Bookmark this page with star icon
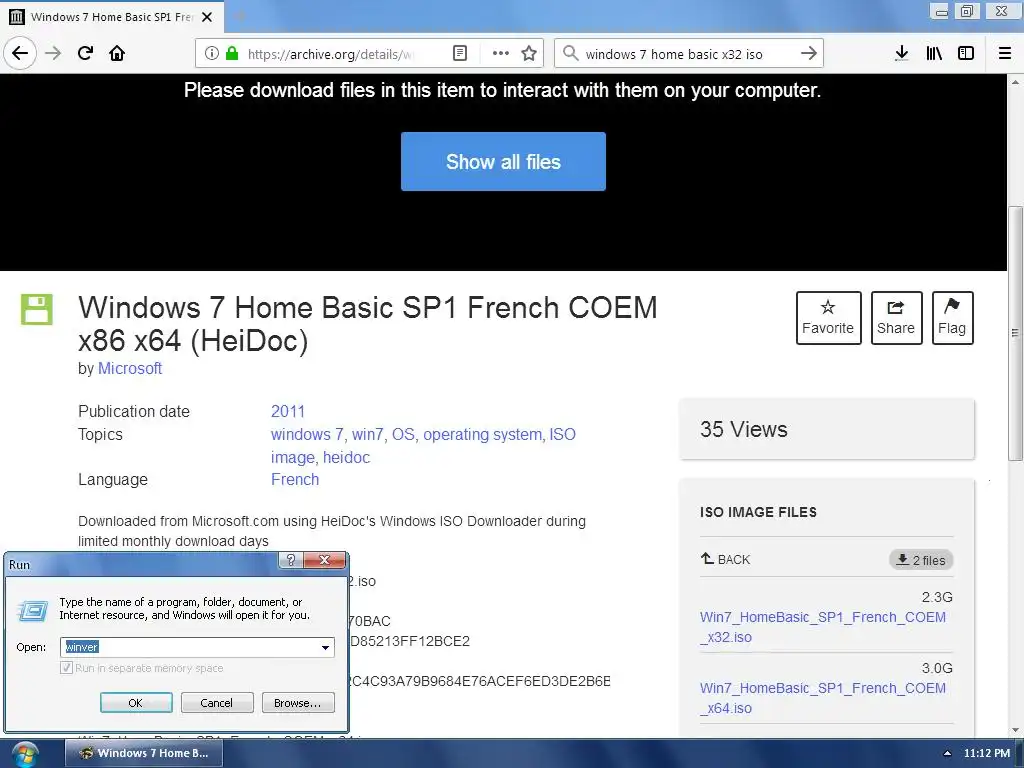Screen dimensions: 1024x768 pyautogui.click(x=529, y=53)
